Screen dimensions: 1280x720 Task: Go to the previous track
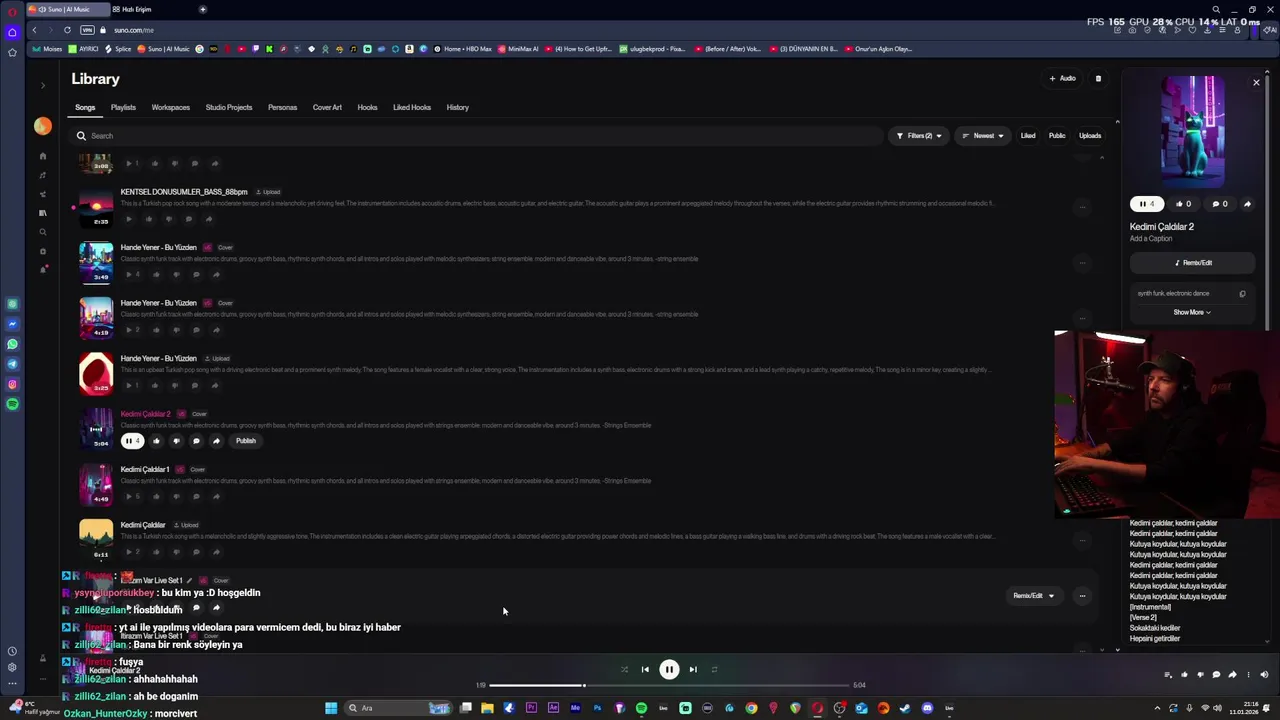coord(645,669)
